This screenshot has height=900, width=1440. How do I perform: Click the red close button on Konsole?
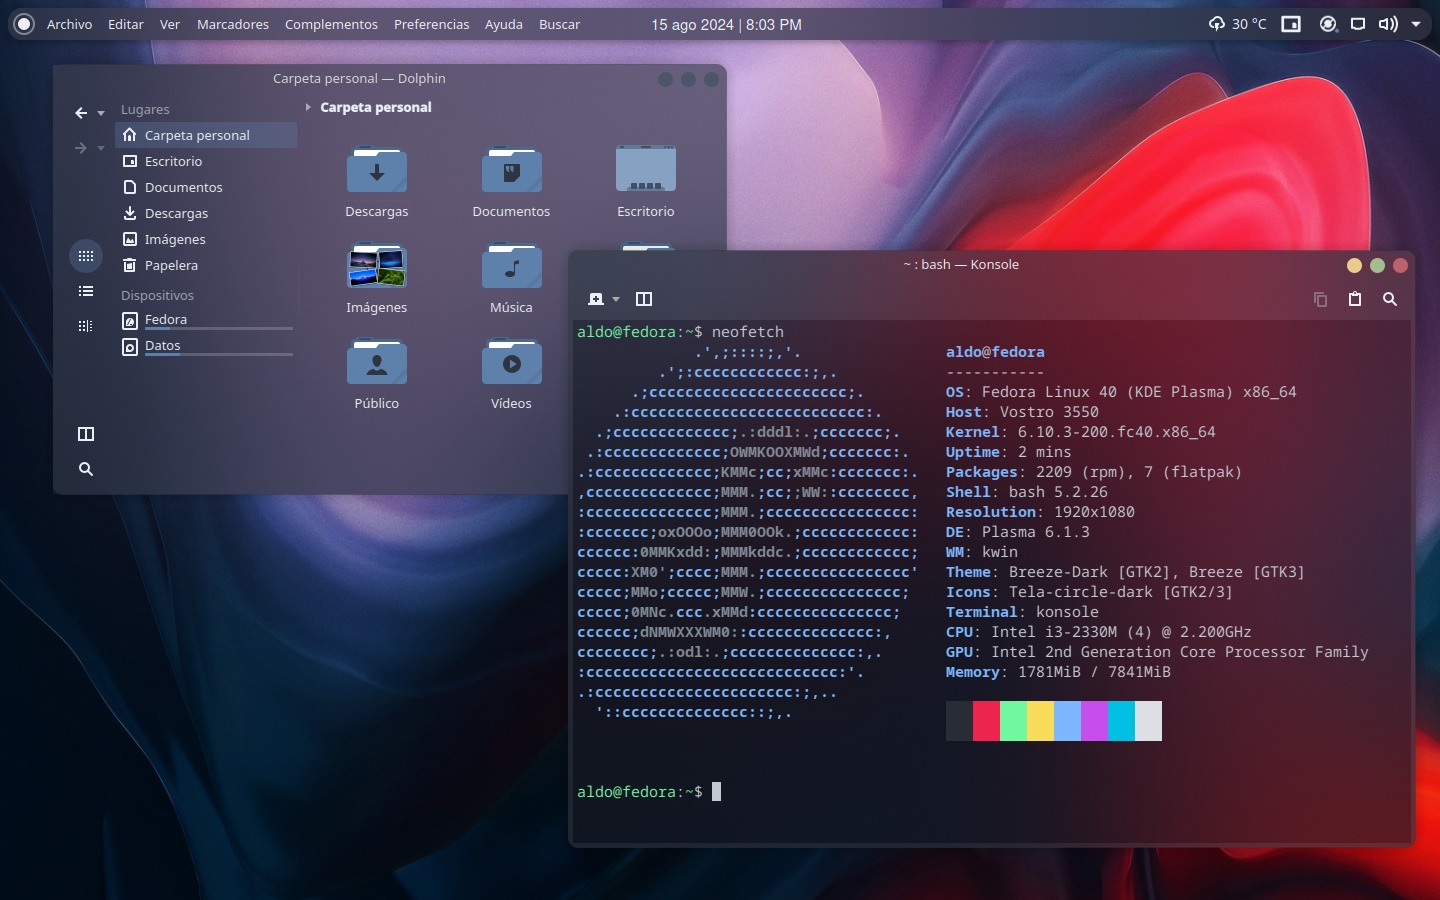point(1400,265)
